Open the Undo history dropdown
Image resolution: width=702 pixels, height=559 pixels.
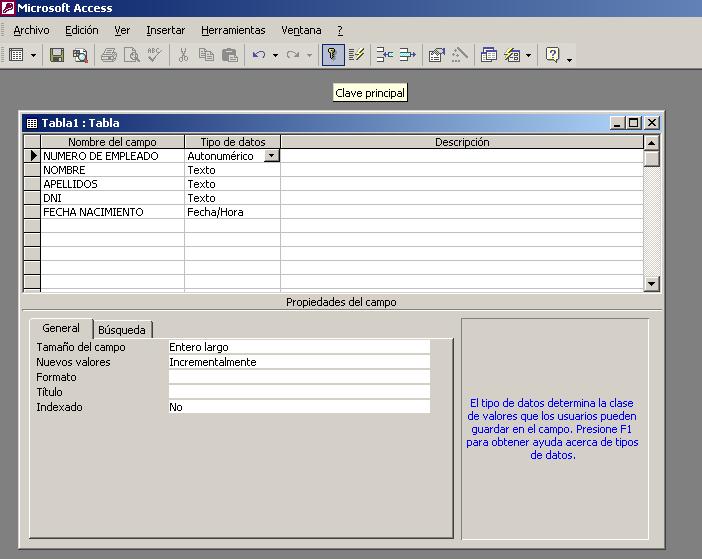point(275,55)
